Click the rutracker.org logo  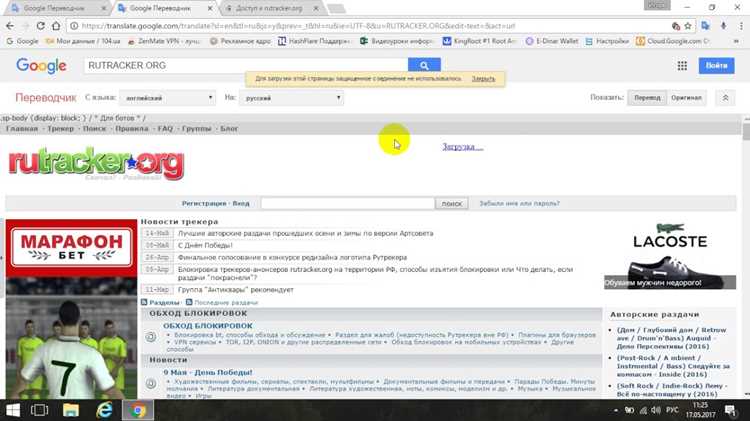click(96, 164)
